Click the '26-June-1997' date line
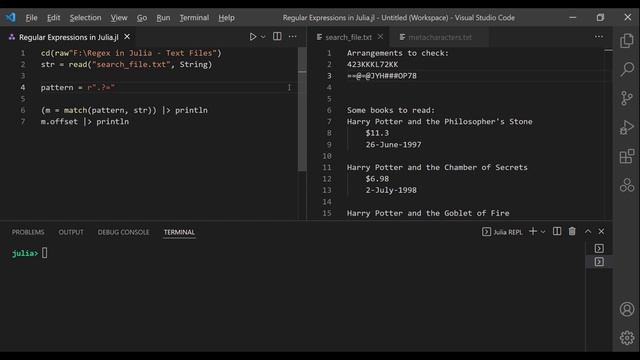The height and width of the screenshot is (360, 640). point(393,144)
